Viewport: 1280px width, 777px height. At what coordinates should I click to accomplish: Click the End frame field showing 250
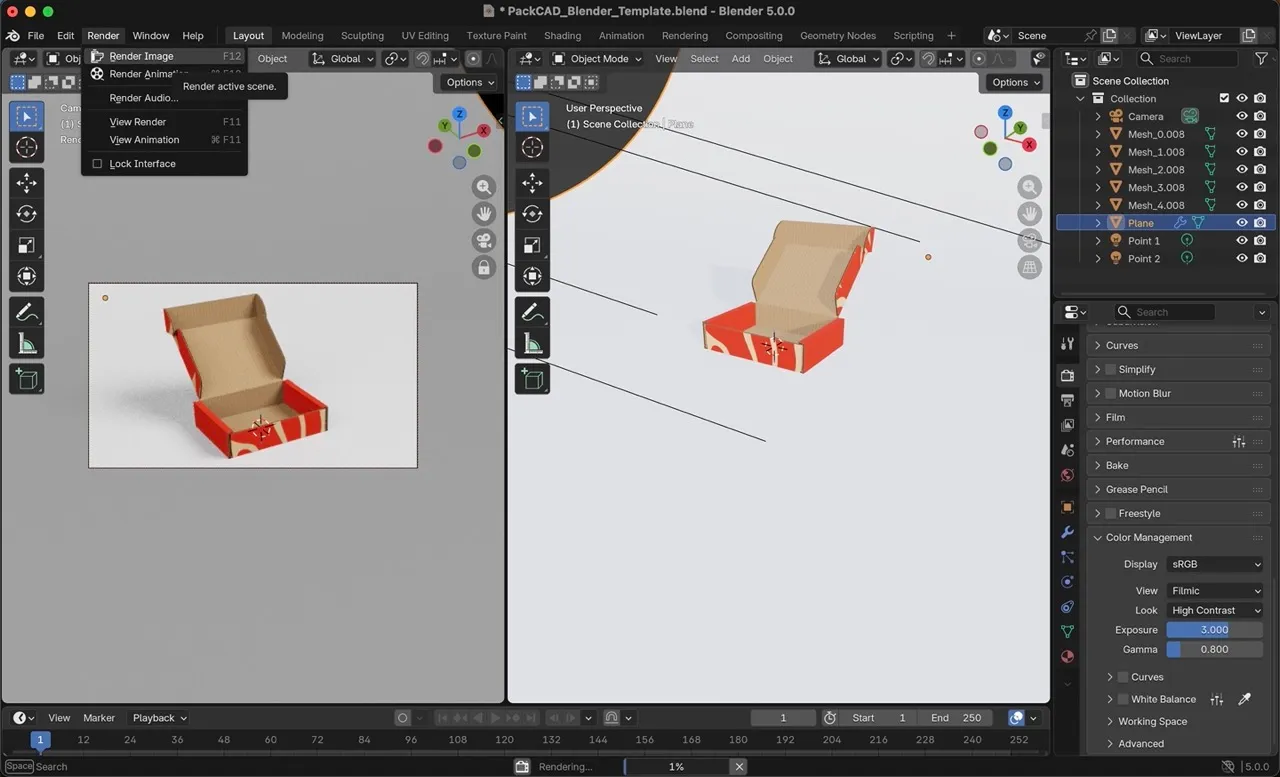(956, 717)
